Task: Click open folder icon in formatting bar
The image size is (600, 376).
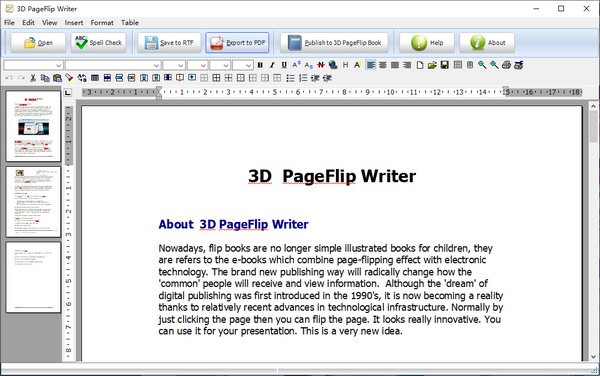Action: point(432,65)
